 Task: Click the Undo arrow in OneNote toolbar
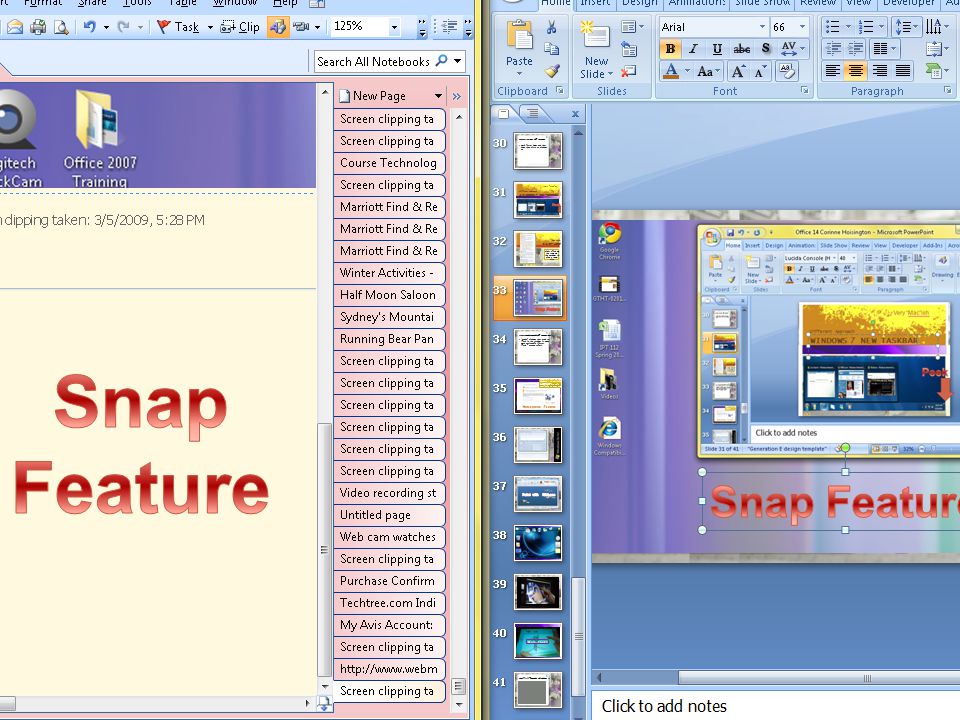[89, 27]
